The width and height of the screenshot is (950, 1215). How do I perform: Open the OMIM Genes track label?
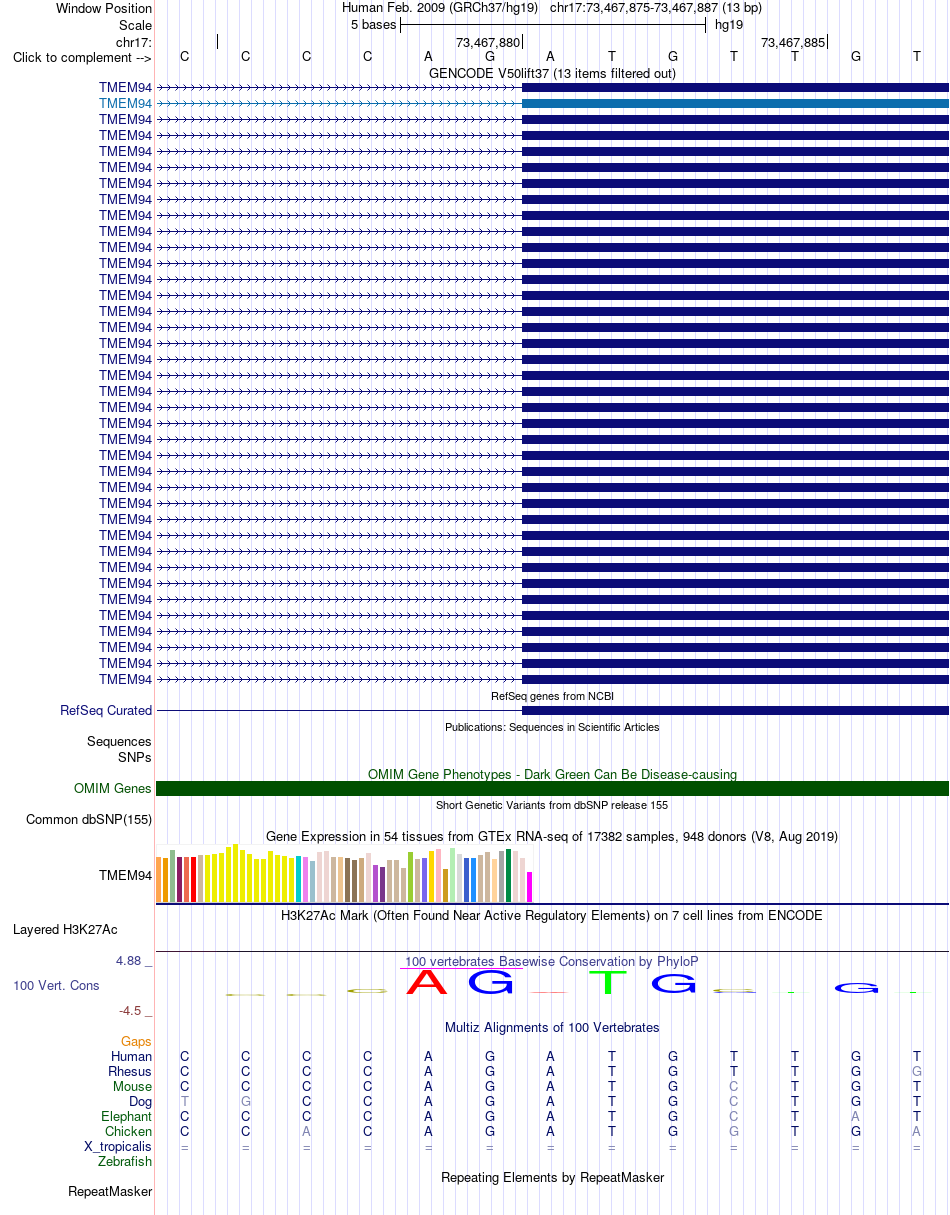[113, 788]
